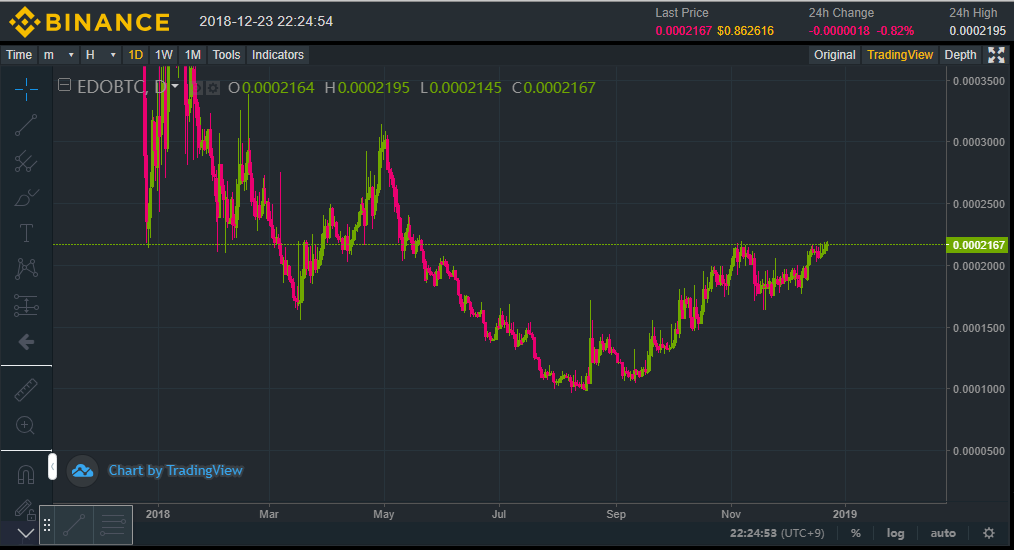Screen dimensions: 1014x550
Task: Switch to the Original chart tab
Action: coord(834,55)
